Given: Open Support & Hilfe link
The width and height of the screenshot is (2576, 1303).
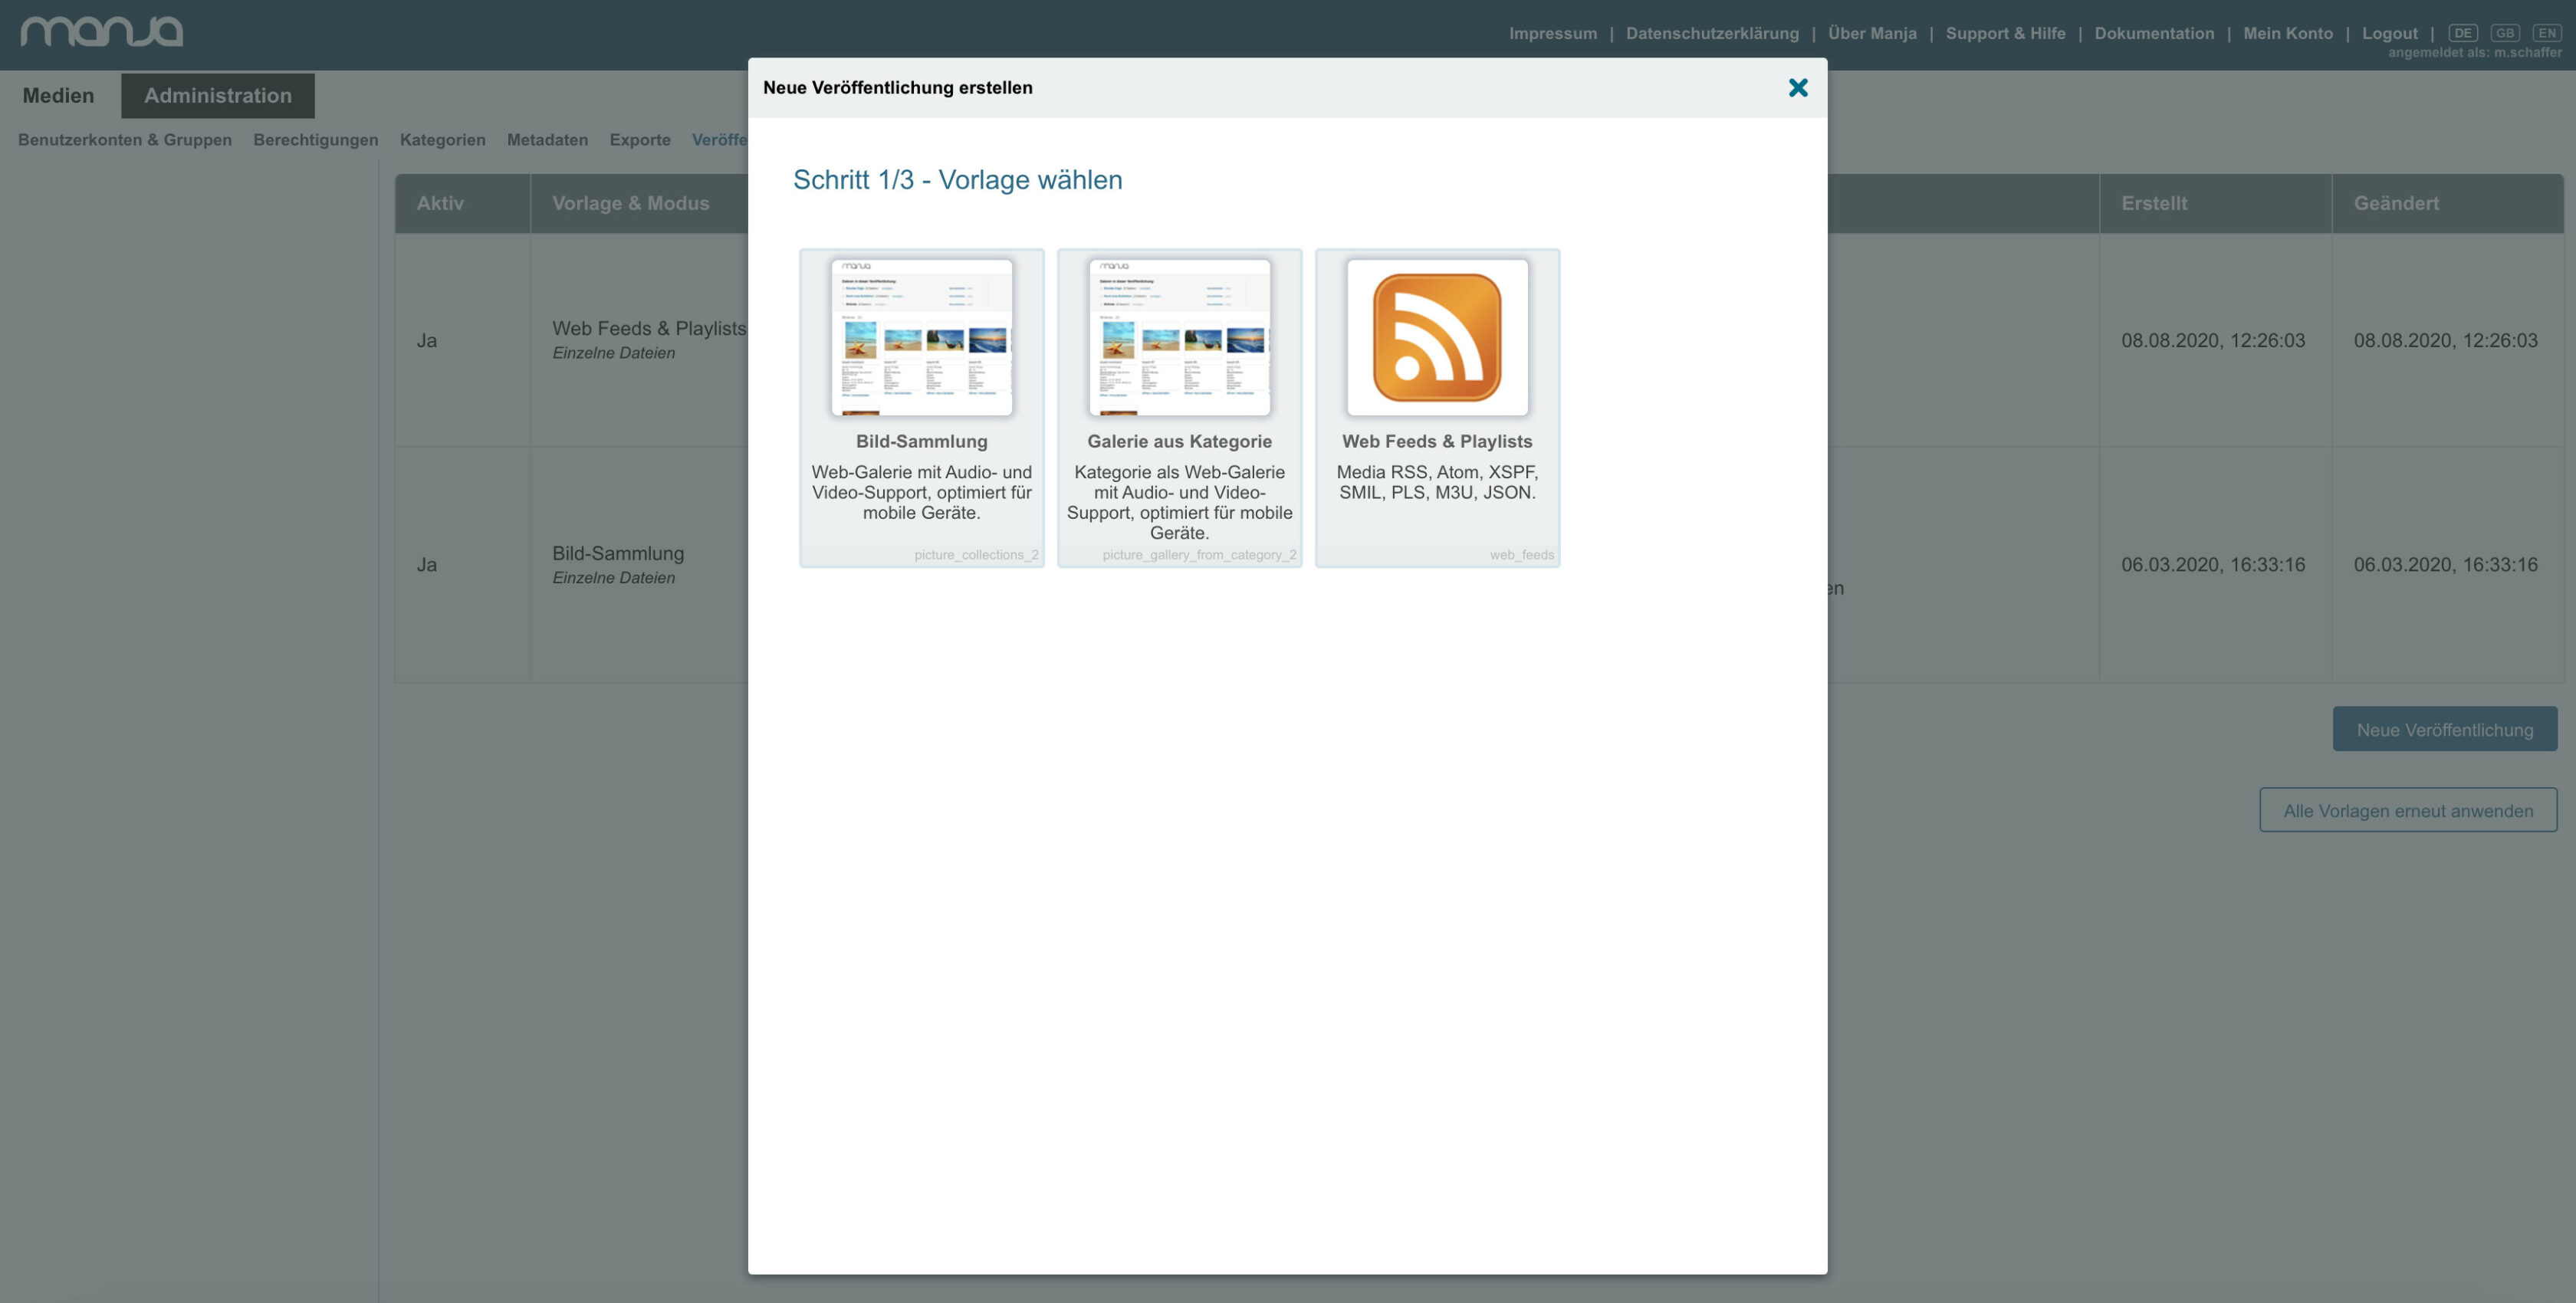Looking at the screenshot, I should [x=2005, y=33].
